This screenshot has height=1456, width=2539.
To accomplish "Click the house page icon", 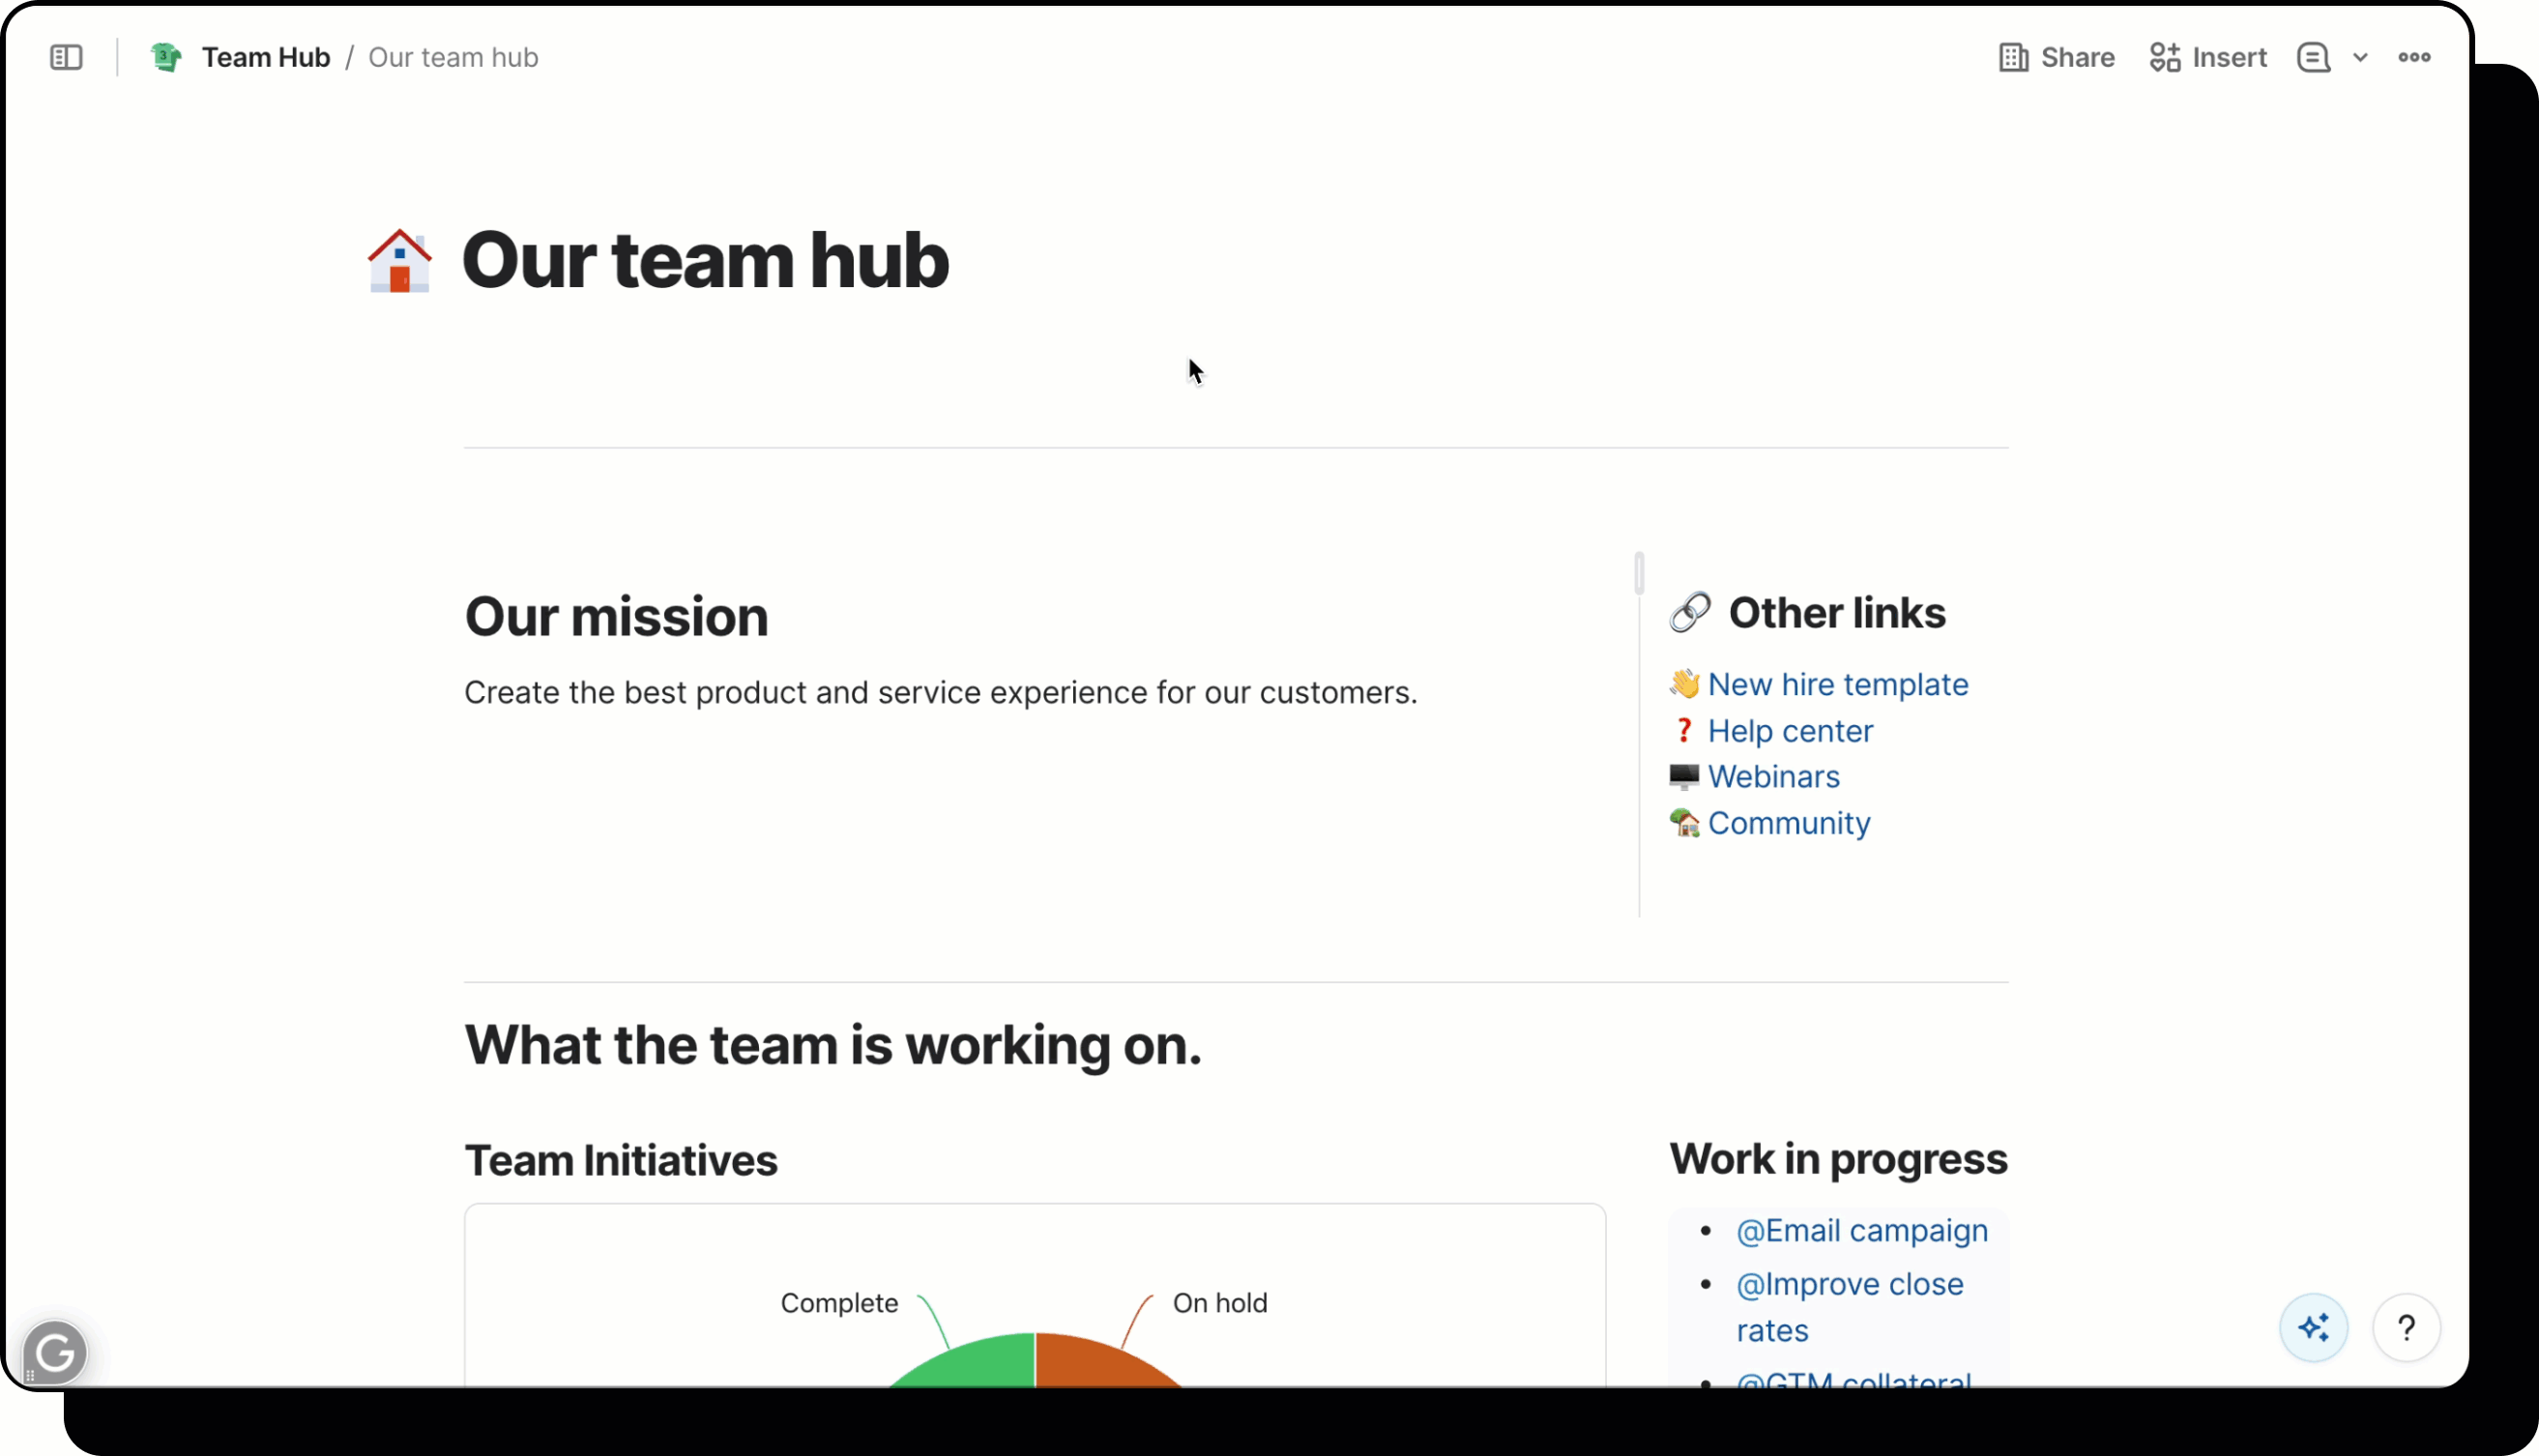I will click(399, 261).
